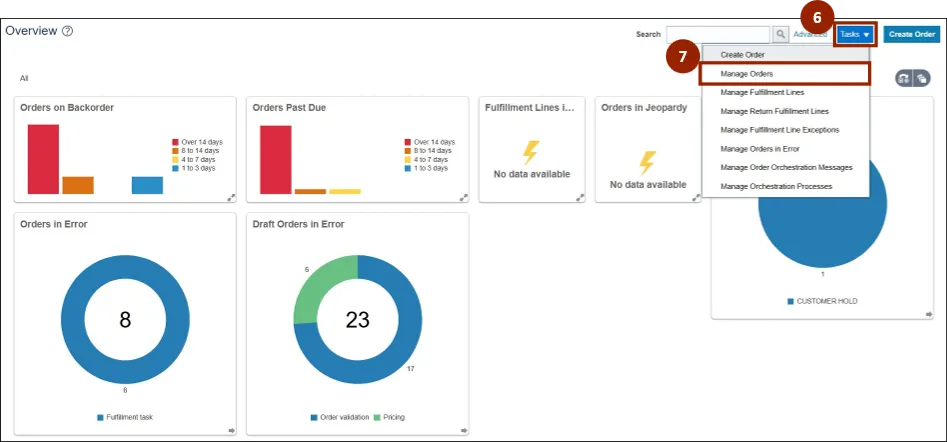Screen dimensions: 947x442
Task: Select Create Order from Tasks menu
Action: click(742, 55)
